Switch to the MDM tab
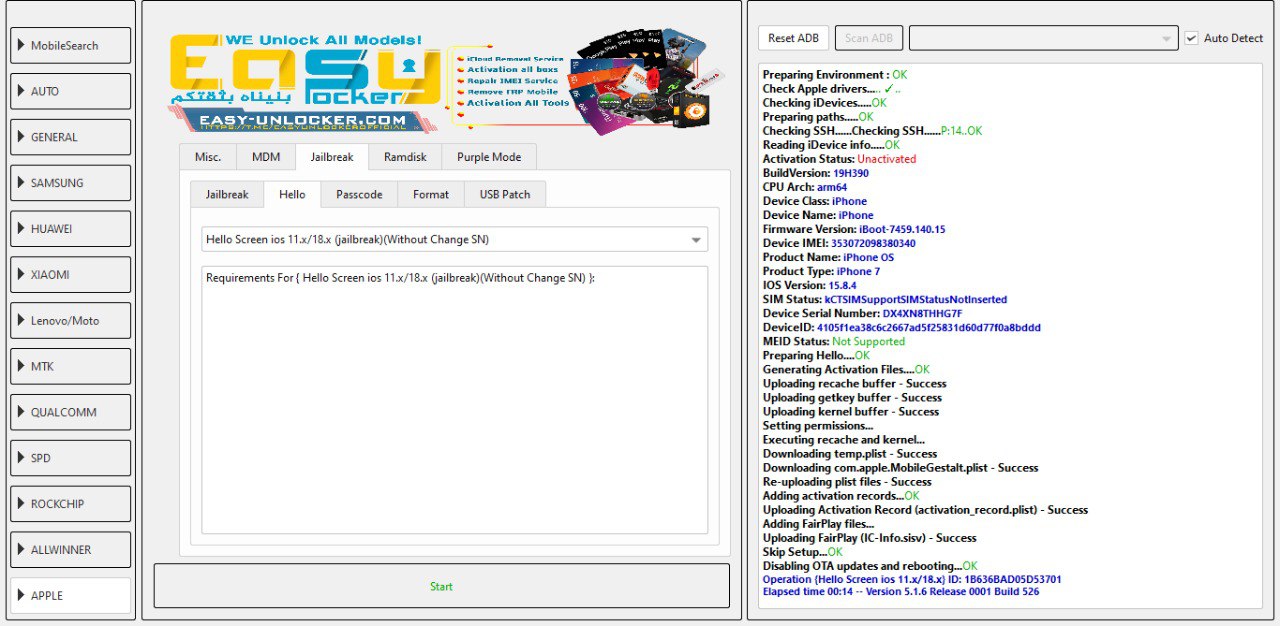1280x626 pixels. tap(266, 157)
